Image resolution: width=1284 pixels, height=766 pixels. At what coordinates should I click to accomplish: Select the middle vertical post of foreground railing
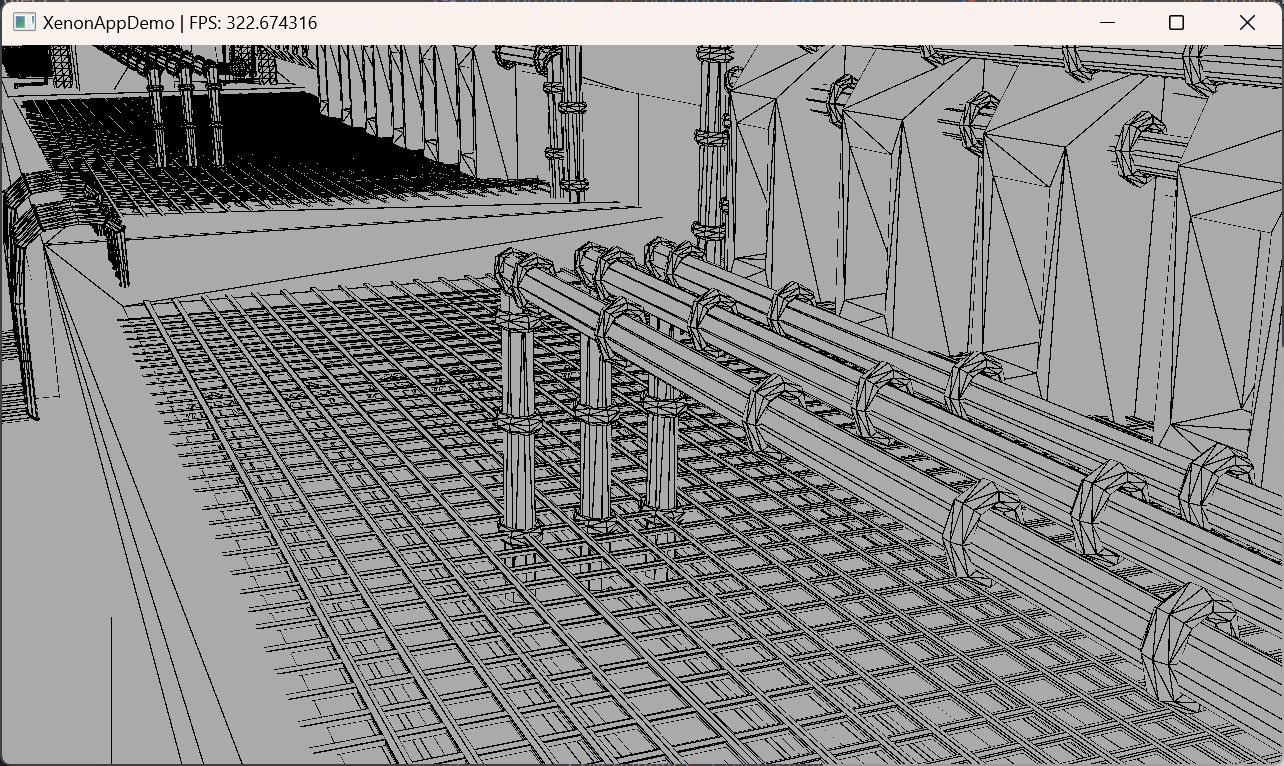pos(594,430)
